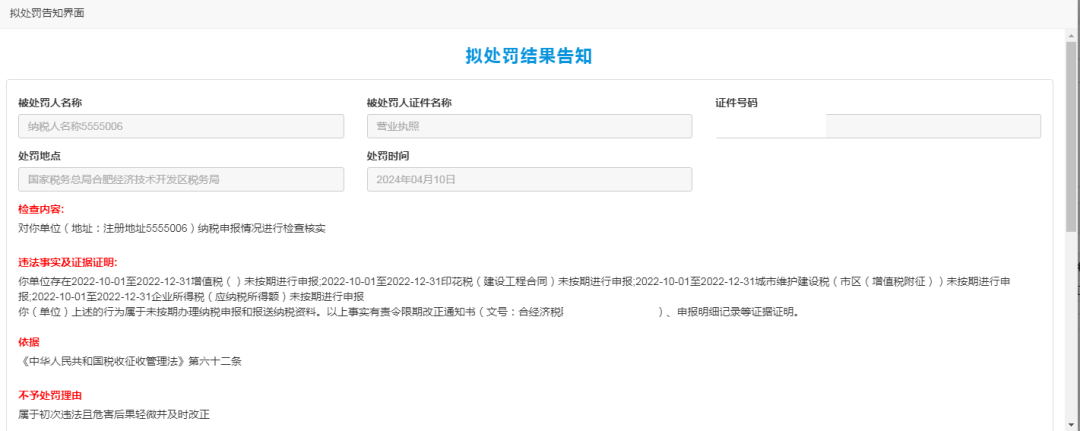Click the 检查内容: red label
The width and height of the screenshot is (1080, 431).
click(x=41, y=209)
